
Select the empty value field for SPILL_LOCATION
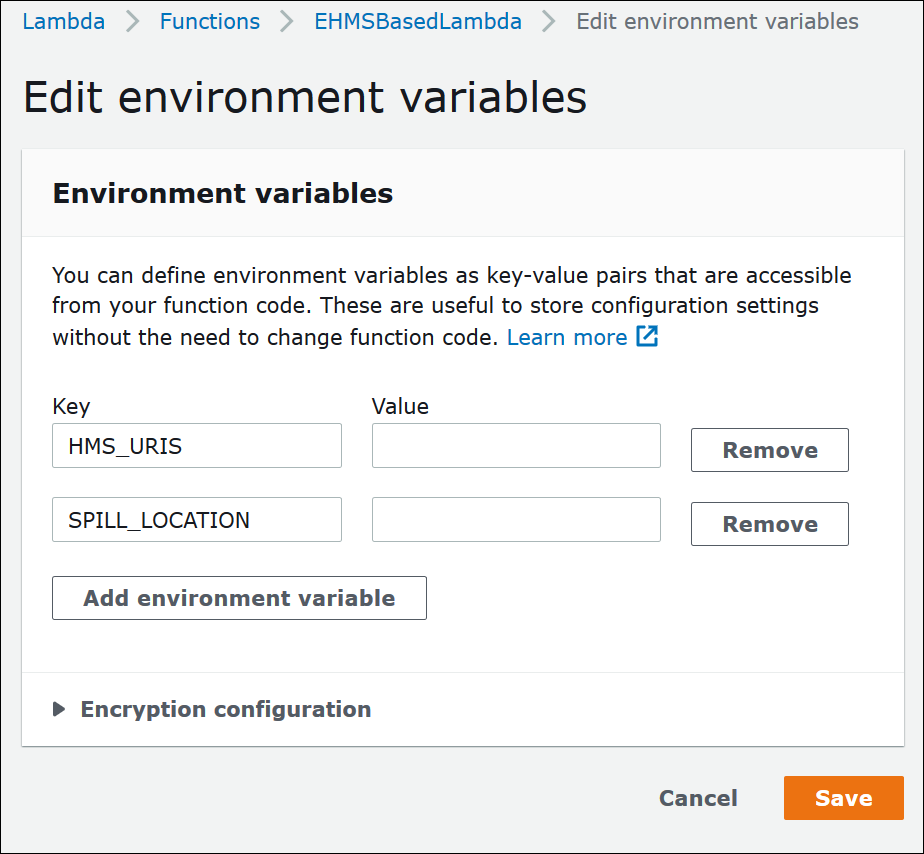(515, 519)
